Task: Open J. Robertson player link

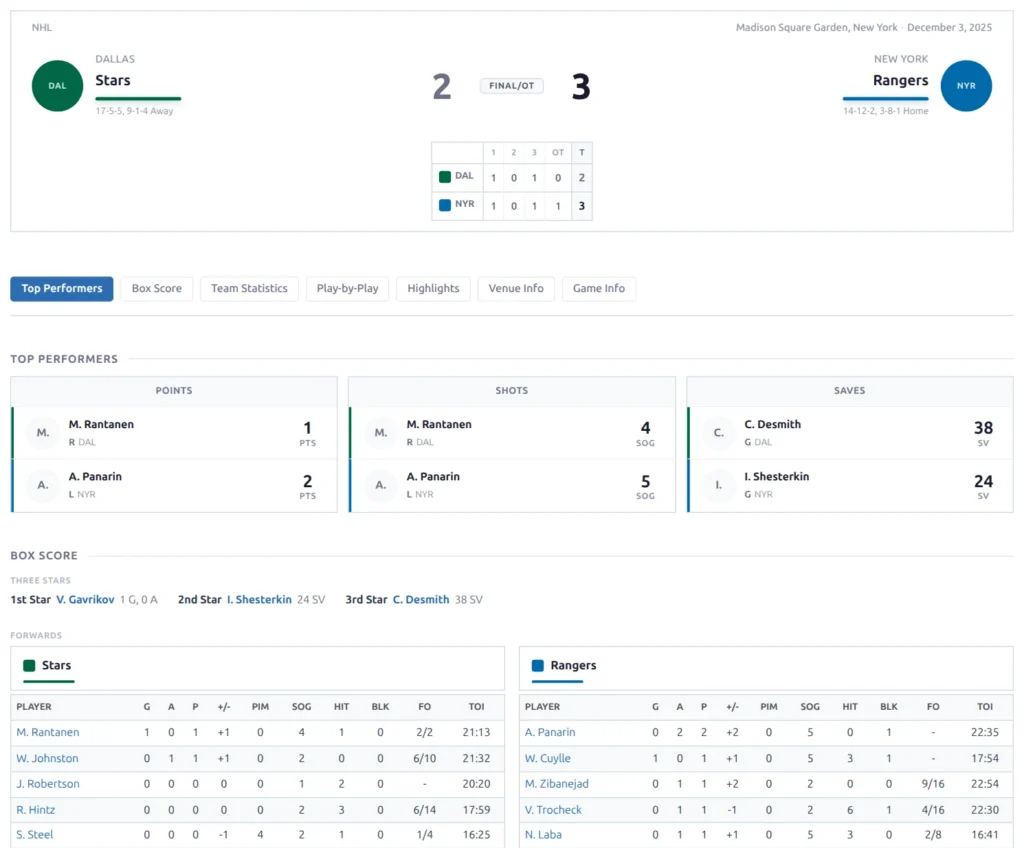Action: click(48, 784)
